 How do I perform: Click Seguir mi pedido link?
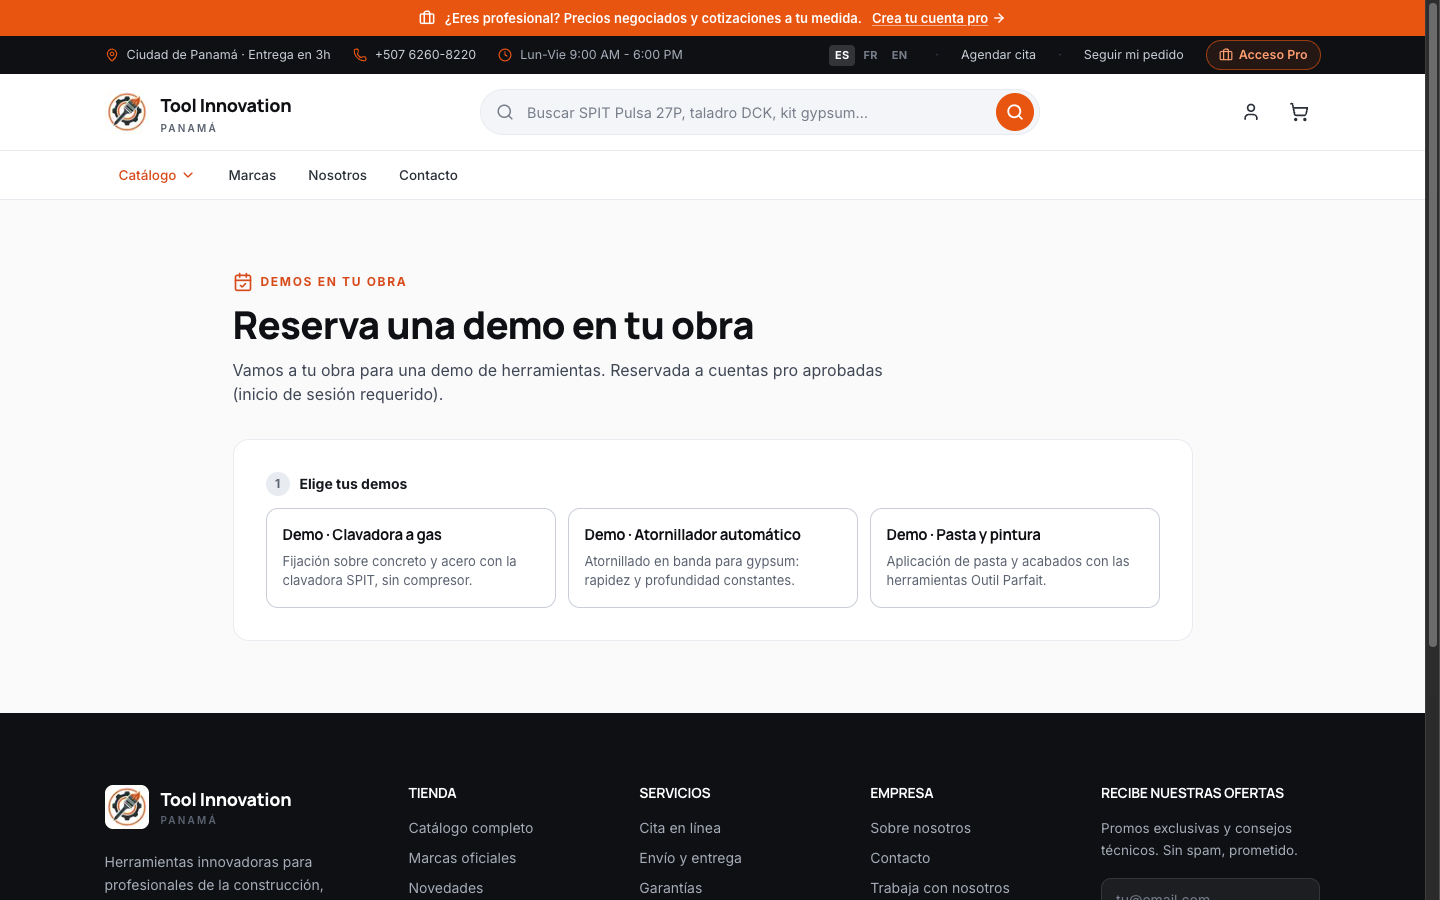tap(1133, 55)
